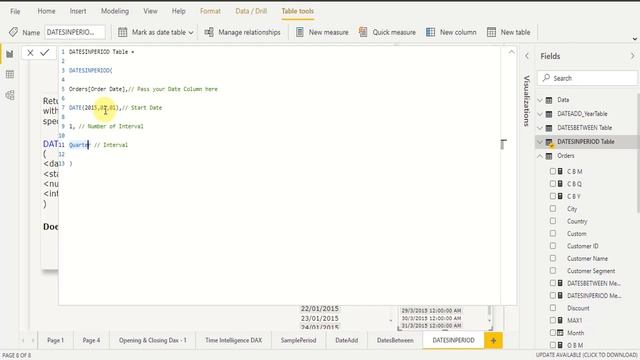The width and height of the screenshot is (640, 360).
Task: Open the File menu
Action: point(15,11)
